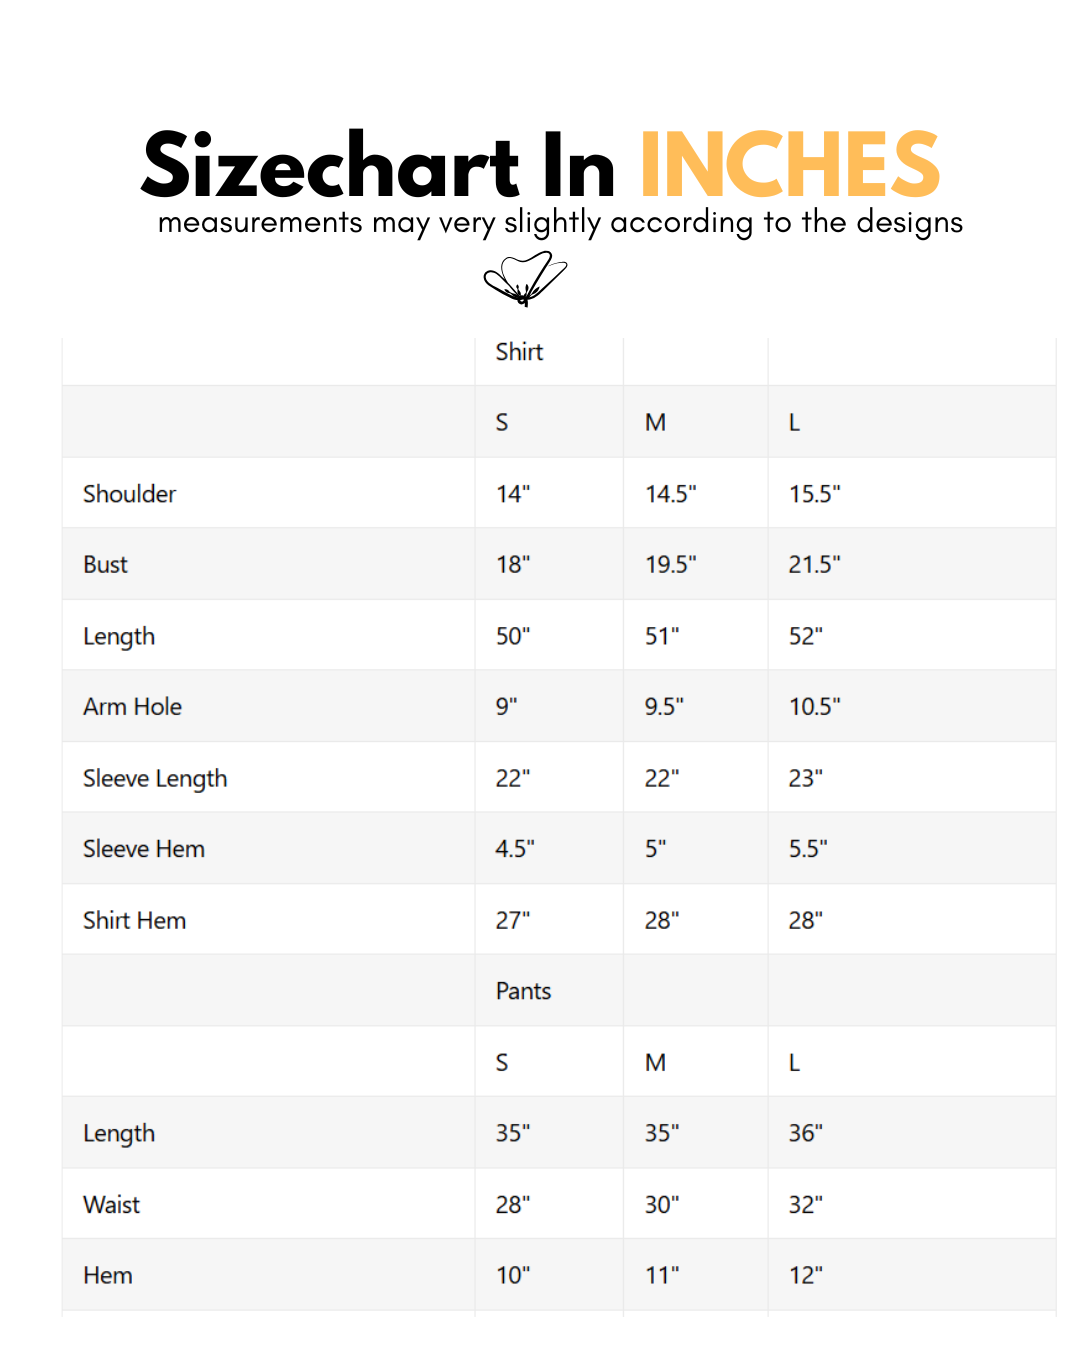Click the butterfly icon below the title
Screen dimensions: 1080x1350
525,278
